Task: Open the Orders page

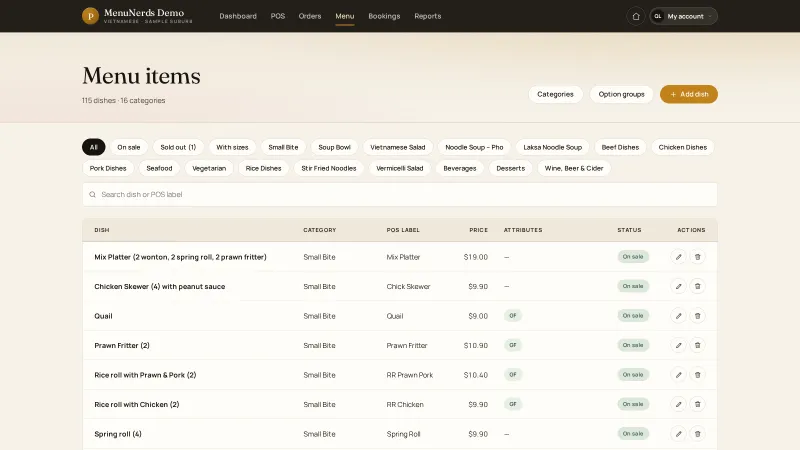Action: [310, 16]
